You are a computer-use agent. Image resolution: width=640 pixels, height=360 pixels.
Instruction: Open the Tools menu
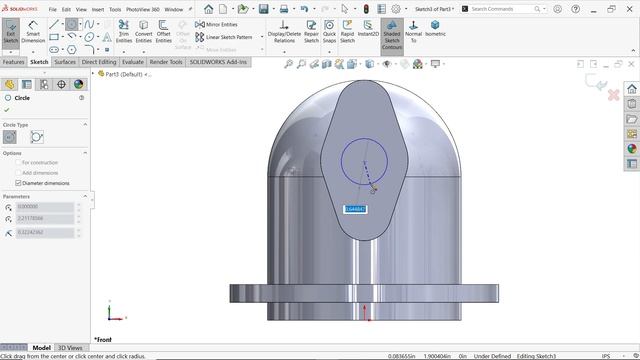pos(115,9)
